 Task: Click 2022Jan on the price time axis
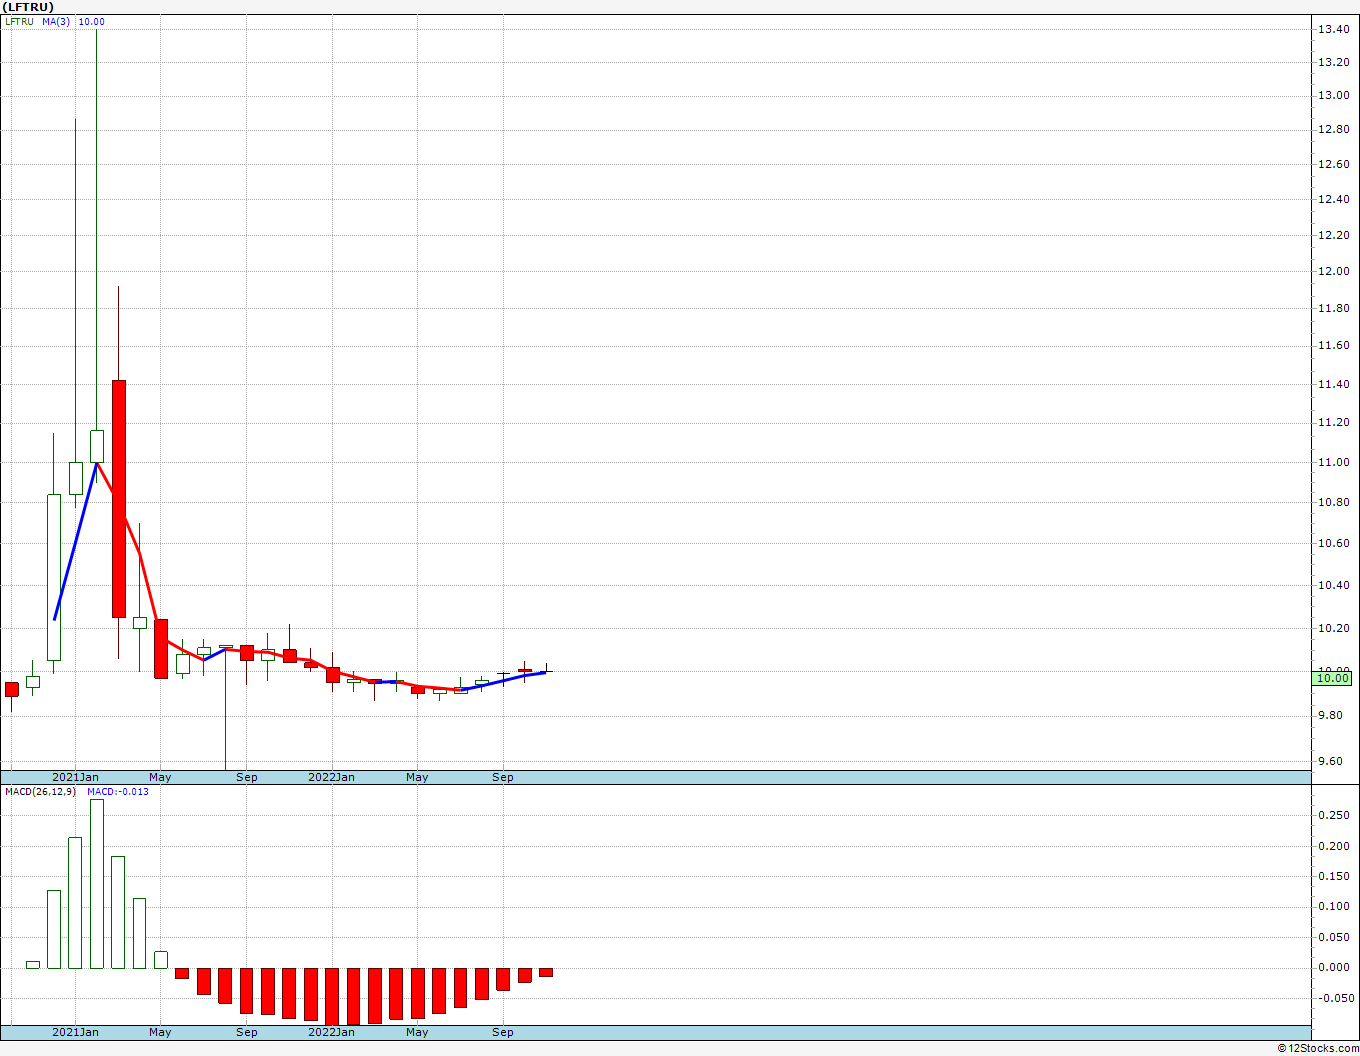331,777
